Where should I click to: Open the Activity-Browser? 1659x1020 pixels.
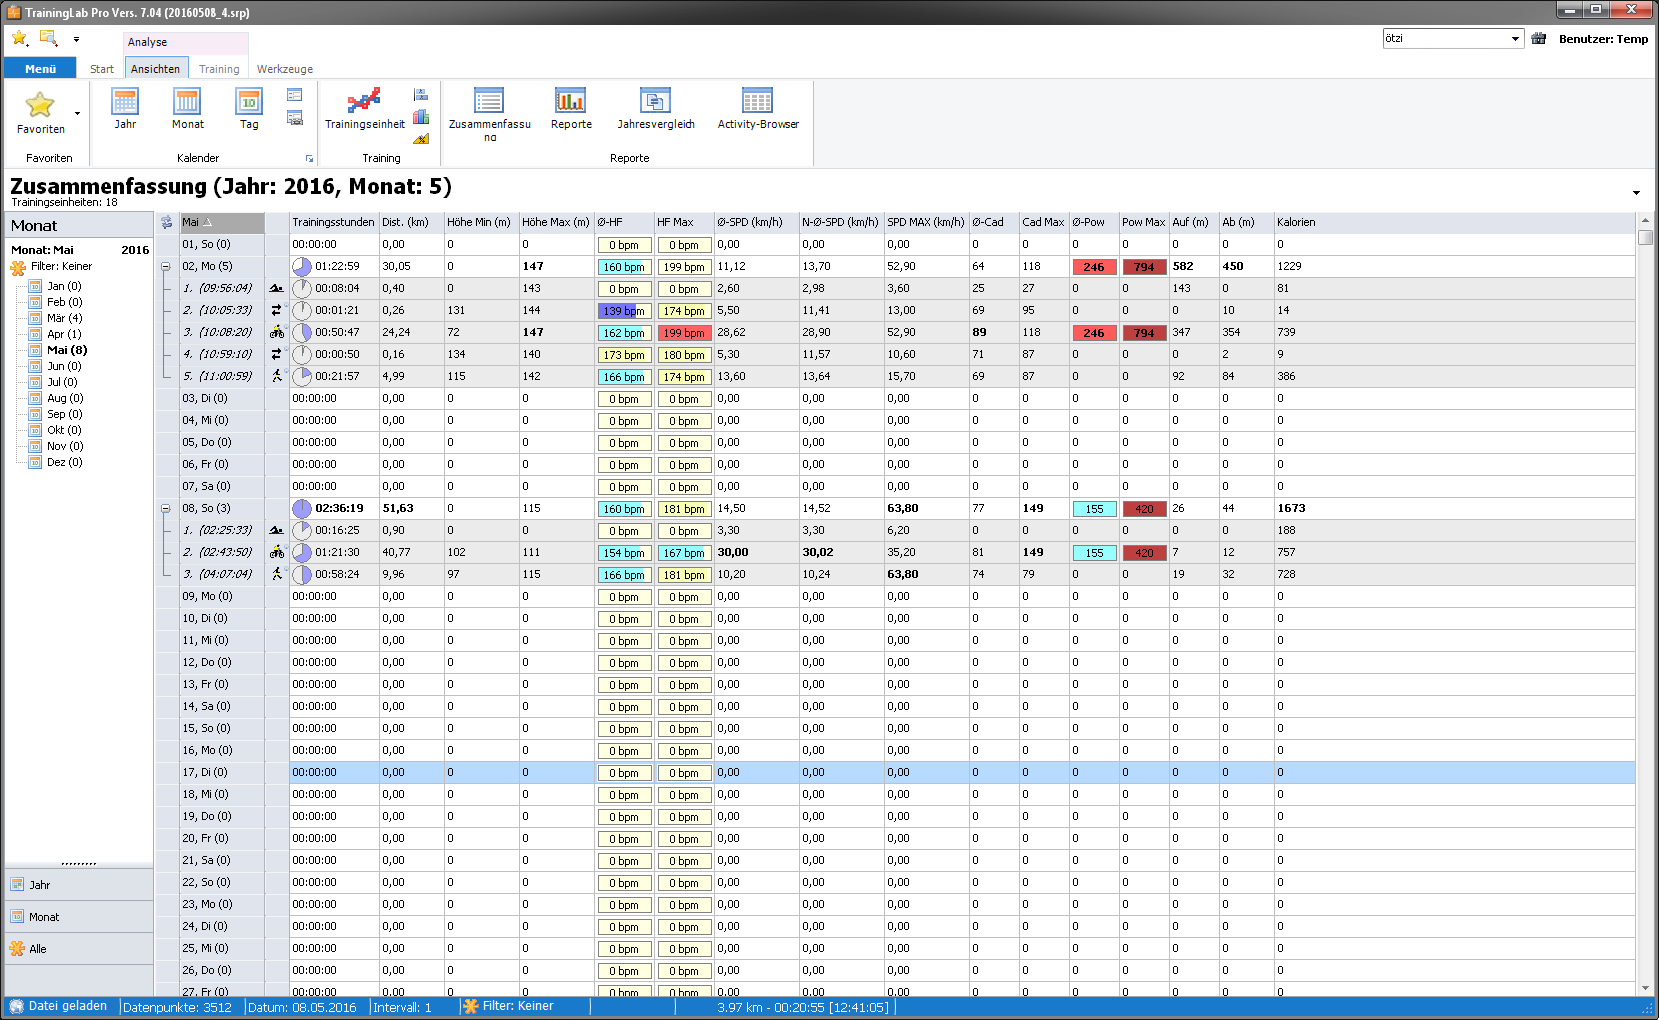tap(758, 109)
